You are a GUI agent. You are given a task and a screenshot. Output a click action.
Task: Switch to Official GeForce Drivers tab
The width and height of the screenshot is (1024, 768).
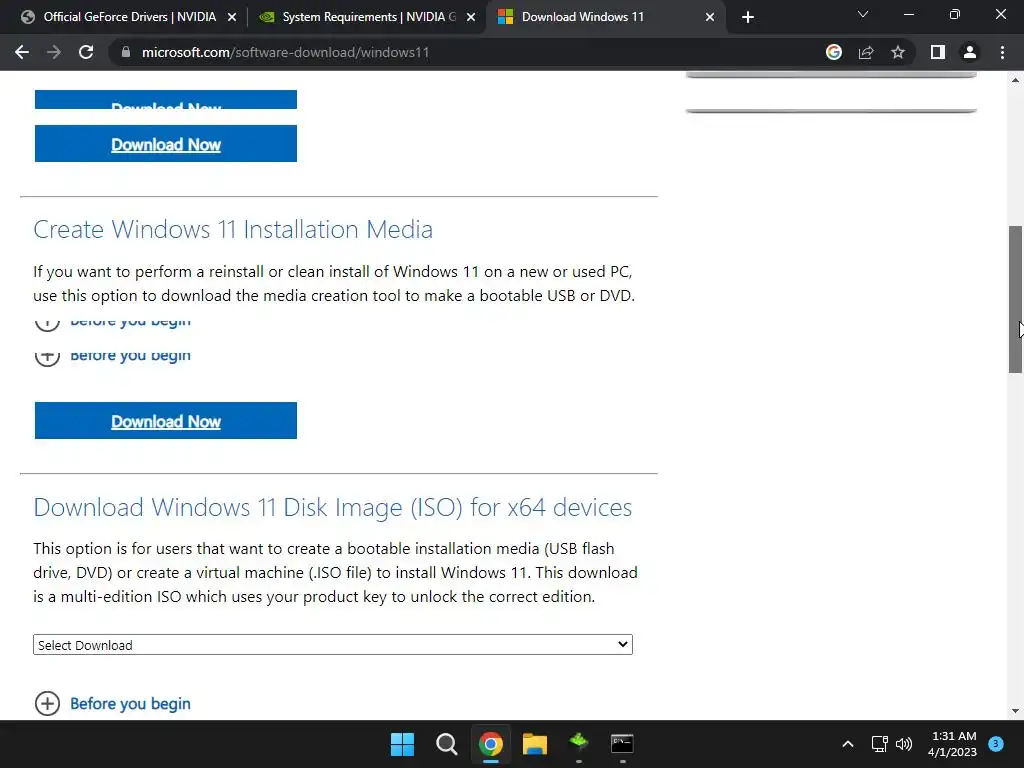(x=129, y=17)
